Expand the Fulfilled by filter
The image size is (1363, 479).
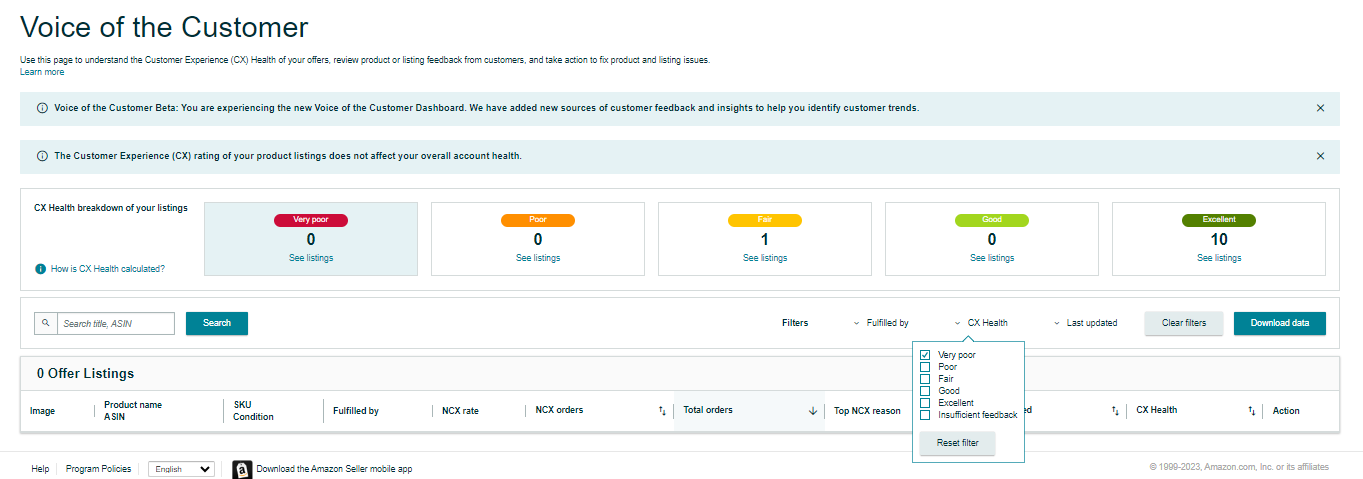[881, 323]
